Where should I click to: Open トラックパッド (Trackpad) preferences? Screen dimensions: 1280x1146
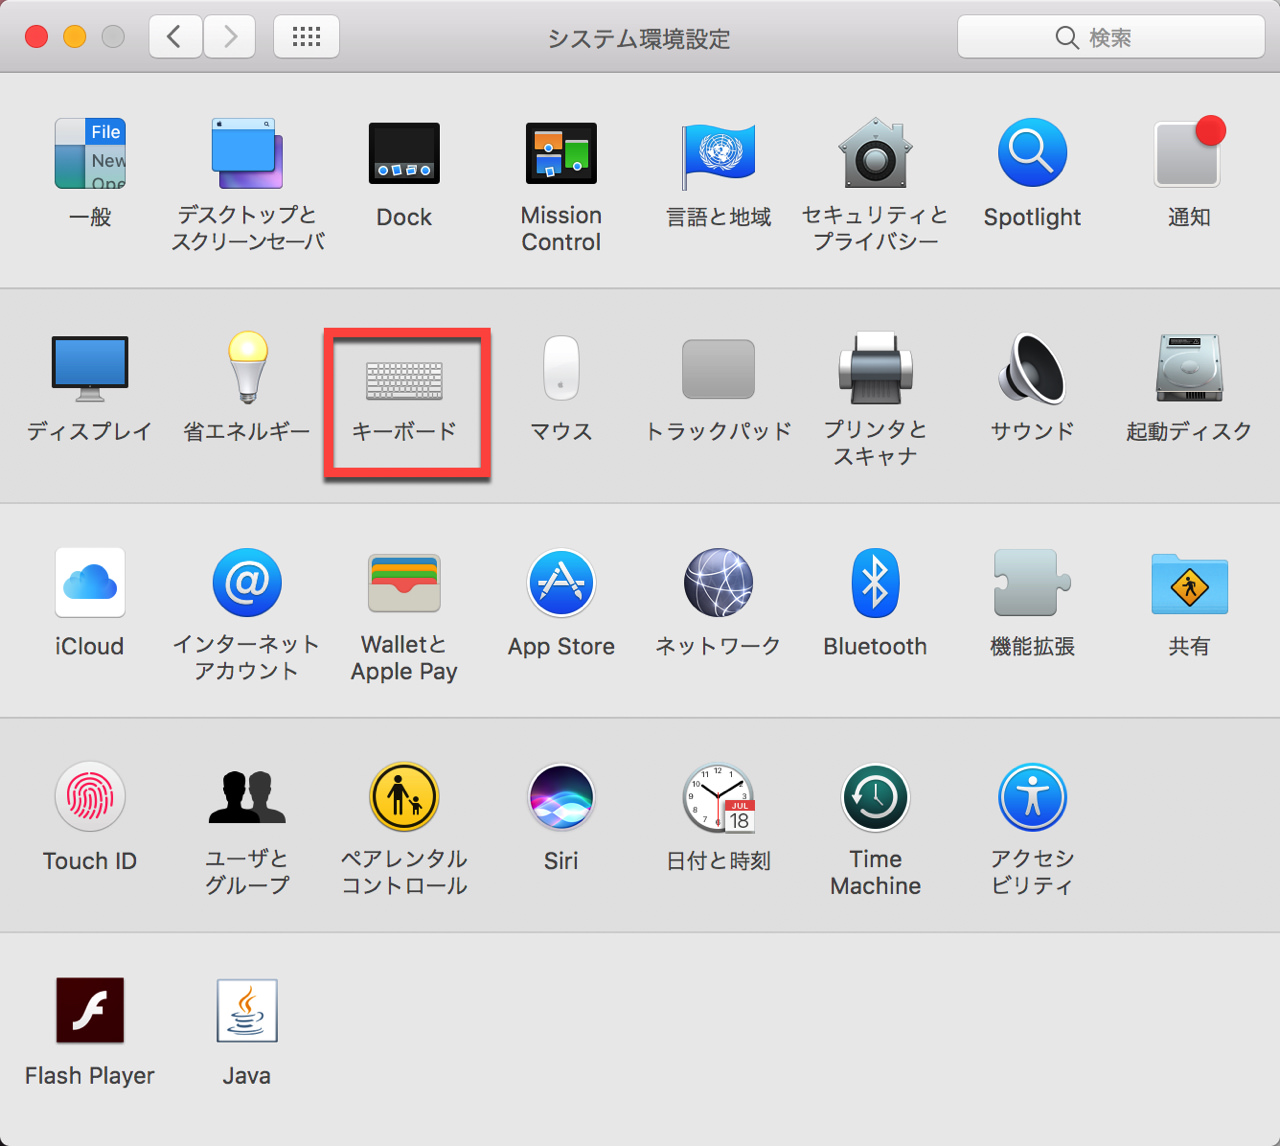coord(718,369)
